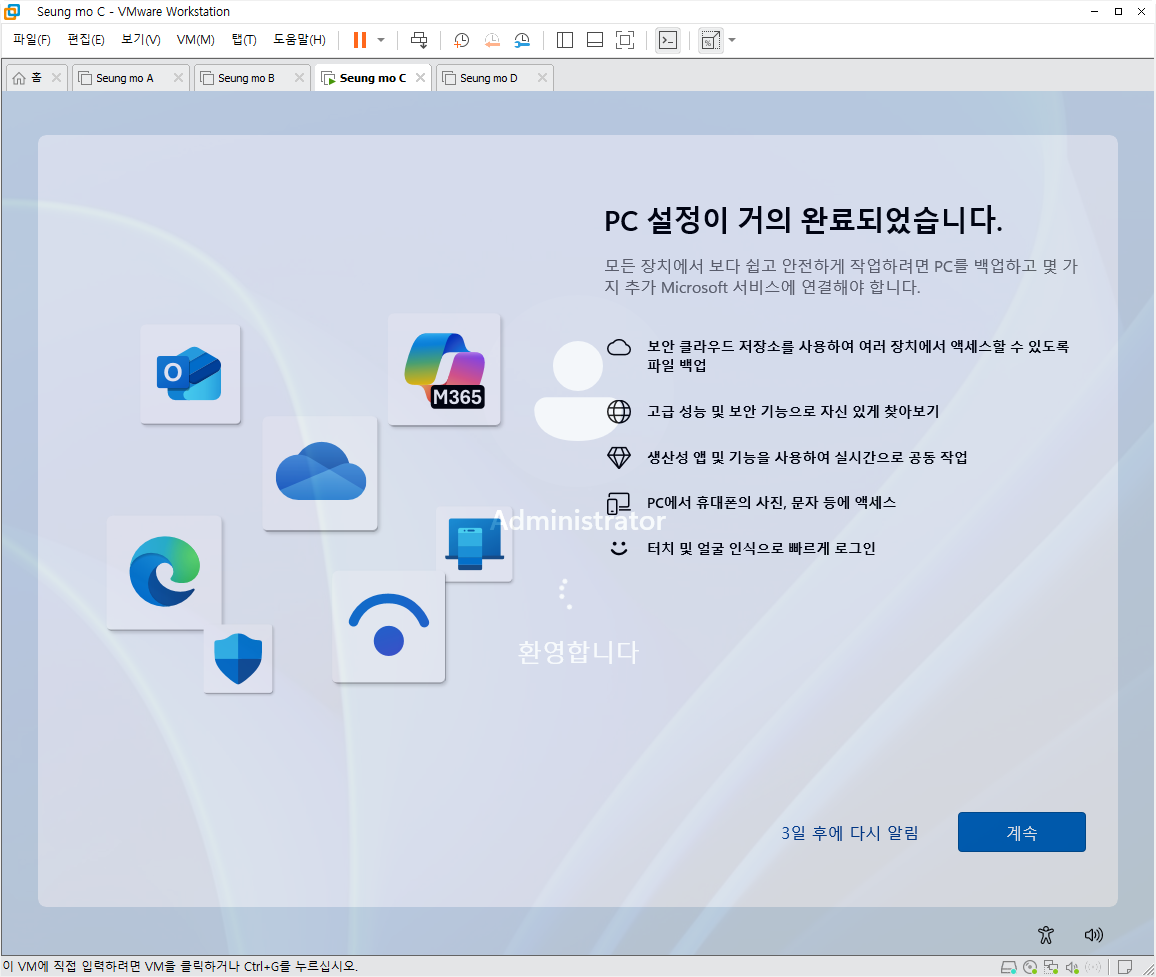This screenshot has height=977, width=1156.
Task: Click the 'PC 설정이 거의 완료되었습니다.' heading
Action: click(x=803, y=220)
